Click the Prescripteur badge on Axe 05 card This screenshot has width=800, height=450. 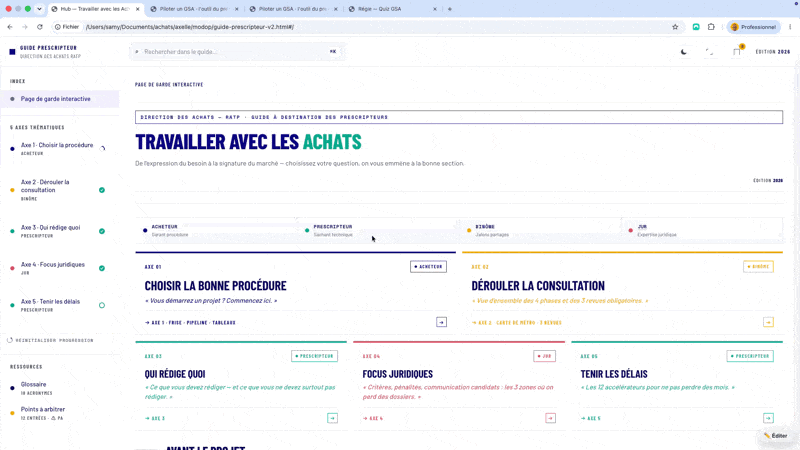tap(750, 356)
